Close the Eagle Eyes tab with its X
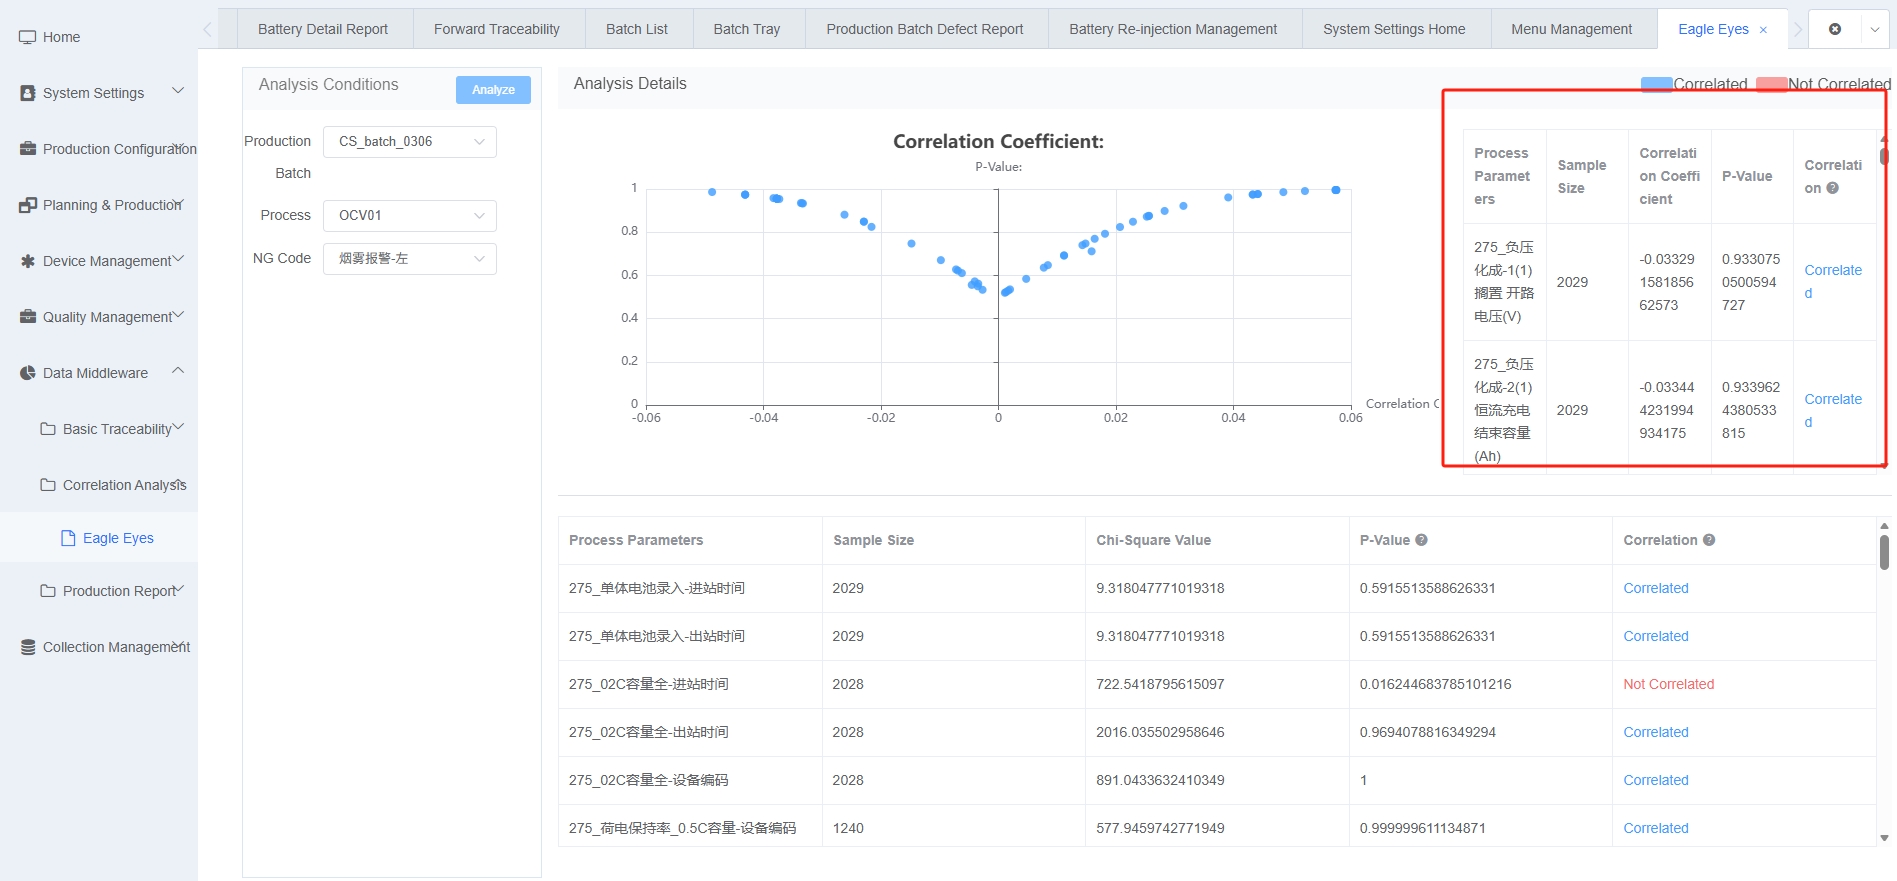1897x881 pixels. (x=1763, y=30)
